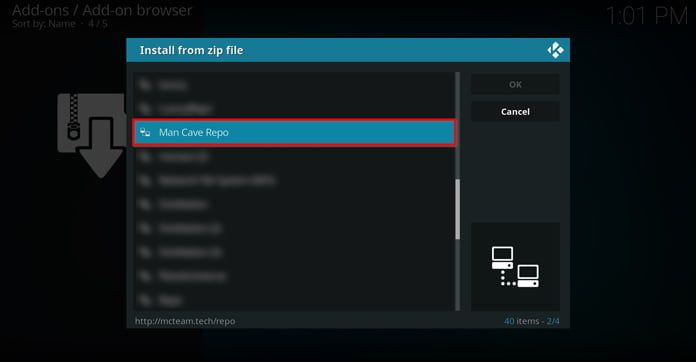Viewport: 696px width, 362px height.
Task: Click the http://mcteam.tech/repo path text
Action: (185, 321)
